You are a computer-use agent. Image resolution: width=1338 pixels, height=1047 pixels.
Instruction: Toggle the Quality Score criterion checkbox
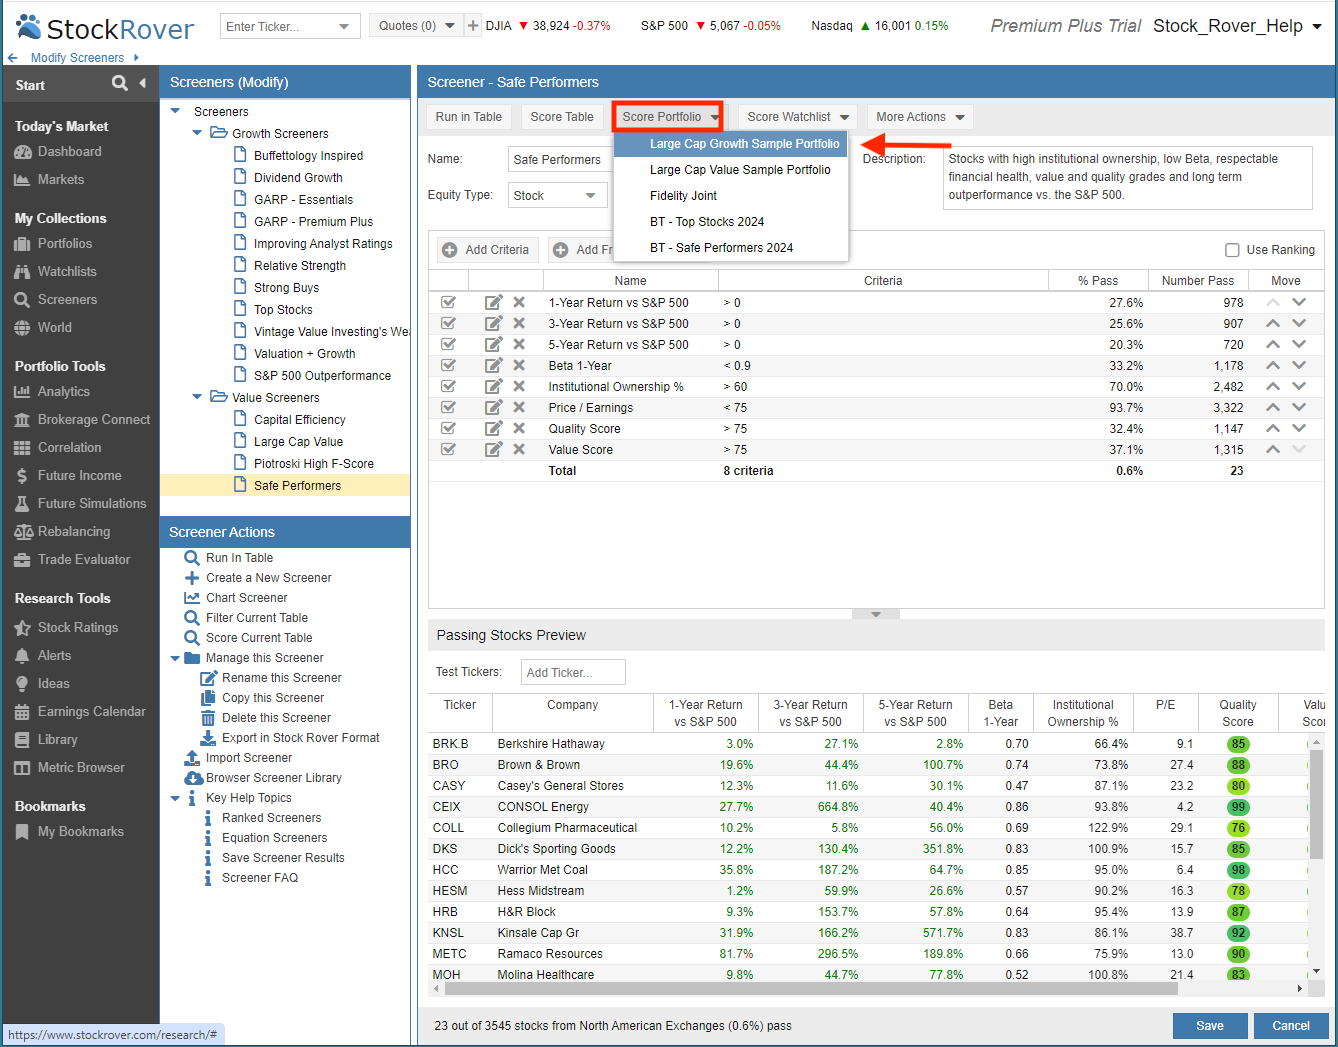click(x=448, y=428)
